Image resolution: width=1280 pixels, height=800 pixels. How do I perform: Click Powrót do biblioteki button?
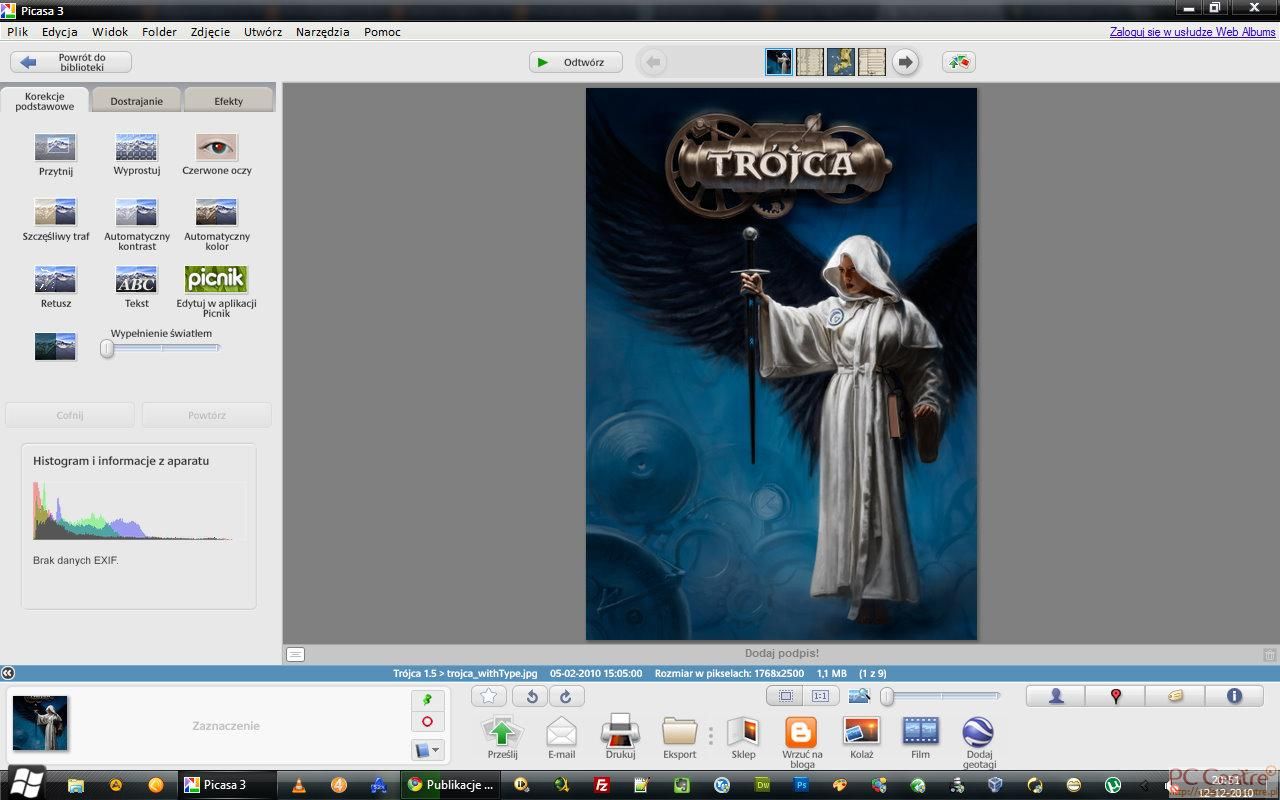coord(71,62)
